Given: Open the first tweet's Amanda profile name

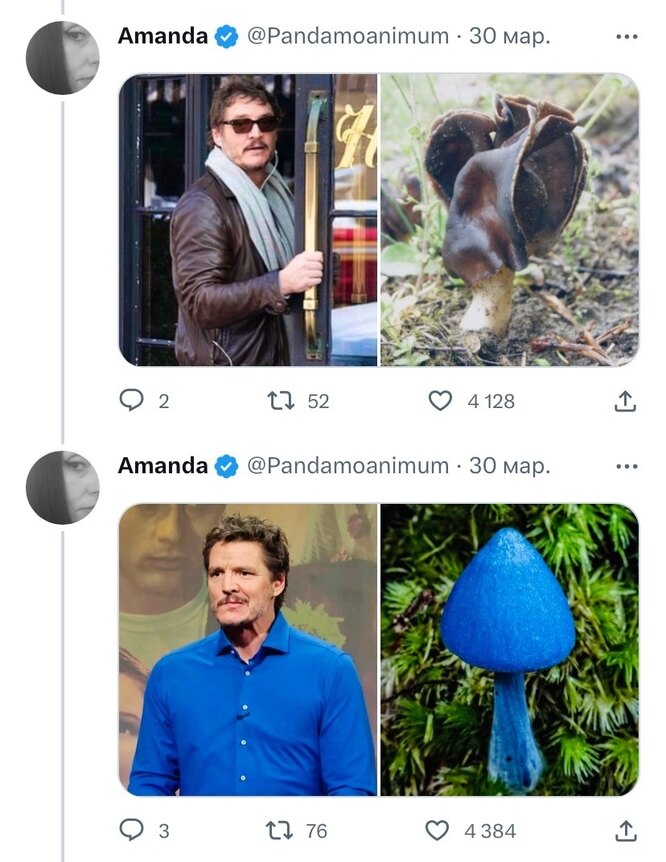Looking at the screenshot, I should pos(162,36).
